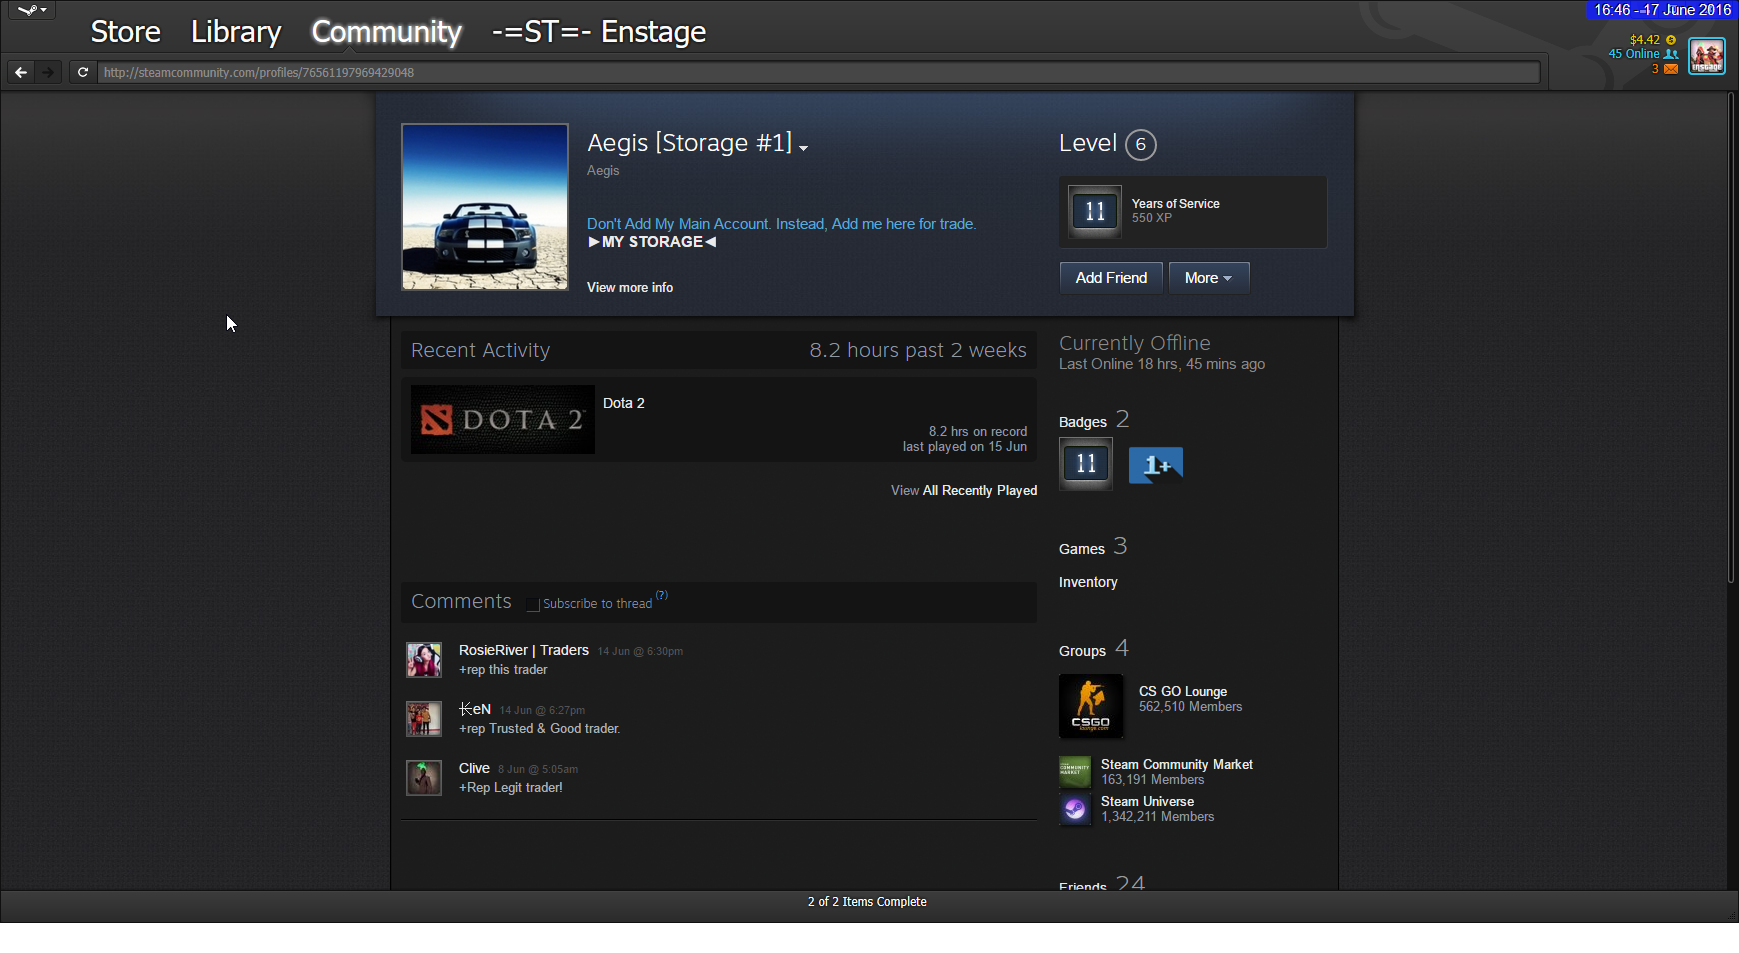Open the CS GO Lounge group icon
The width and height of the screenshot is (1739, 953).
click(1090, 706)
